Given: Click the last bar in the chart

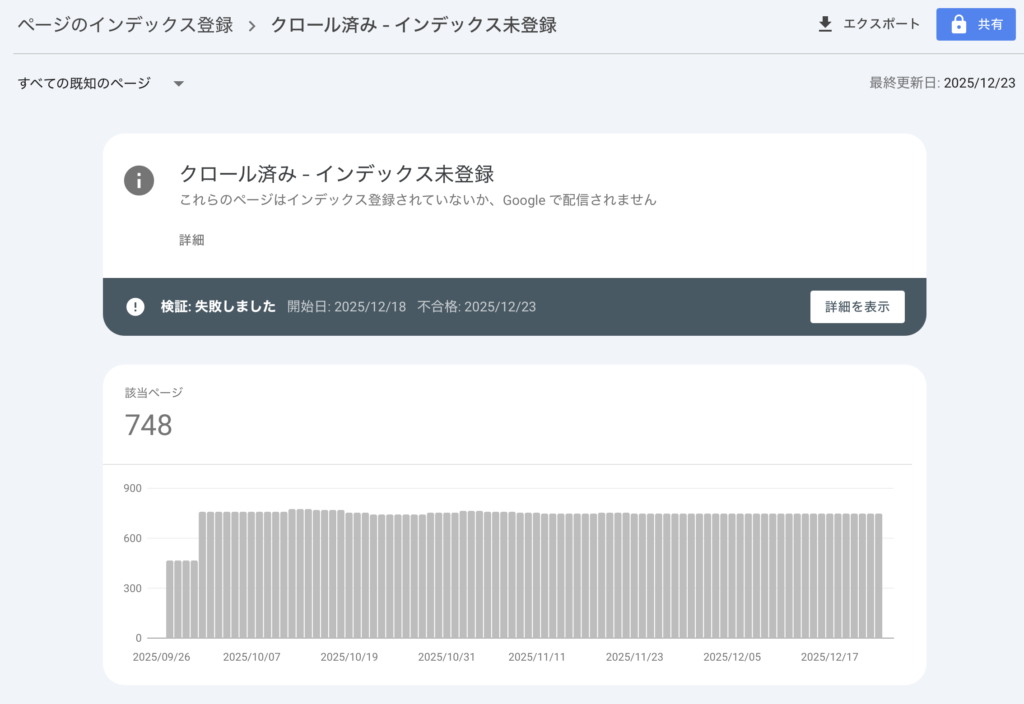Looking at the screenshot, I should click(x=877, y=576).
